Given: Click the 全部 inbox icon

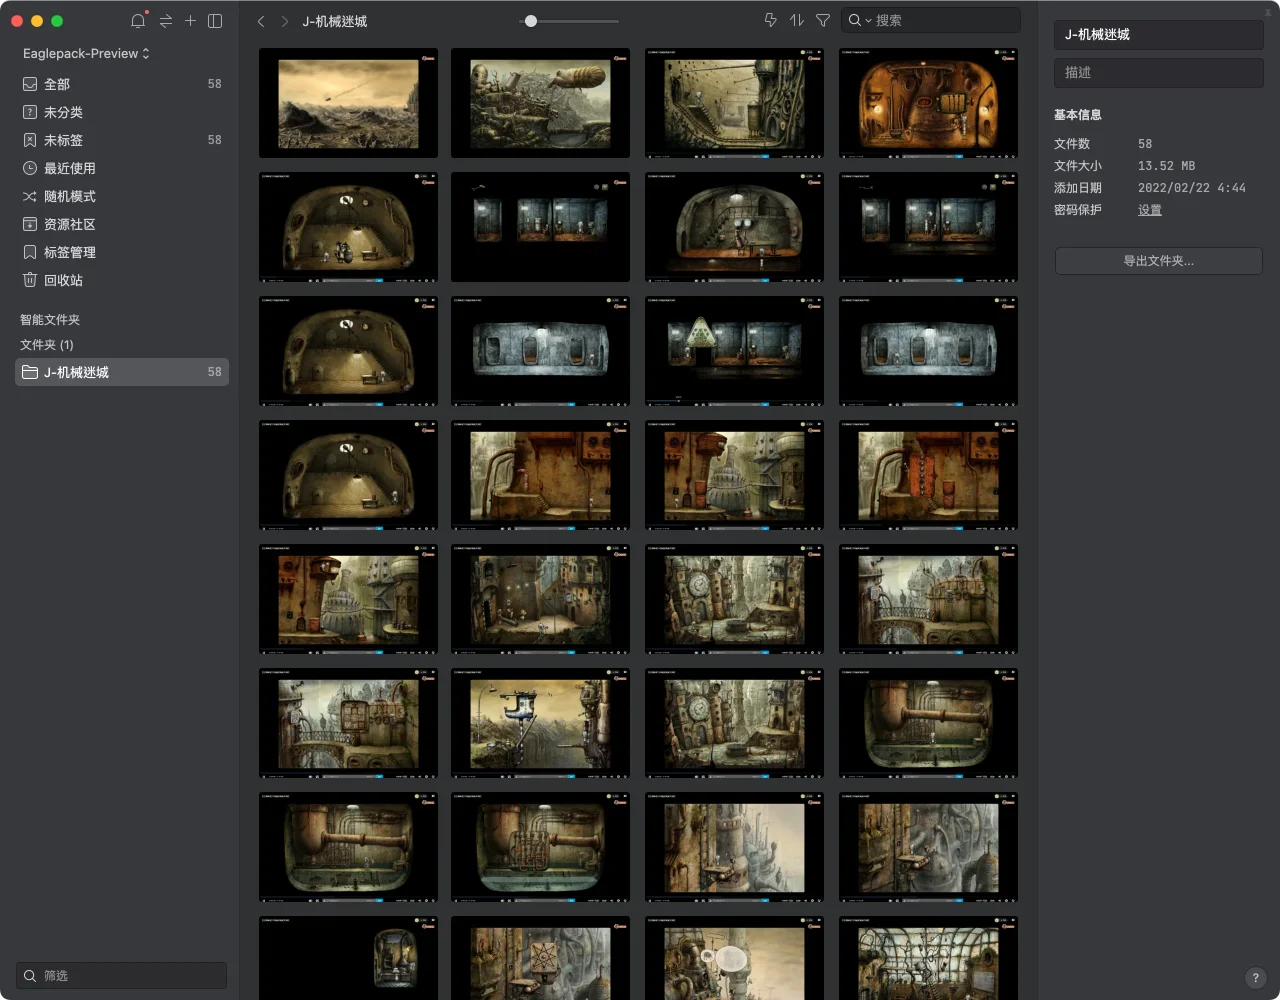Looking at the screenshot, I should click(x=30, y=84).
